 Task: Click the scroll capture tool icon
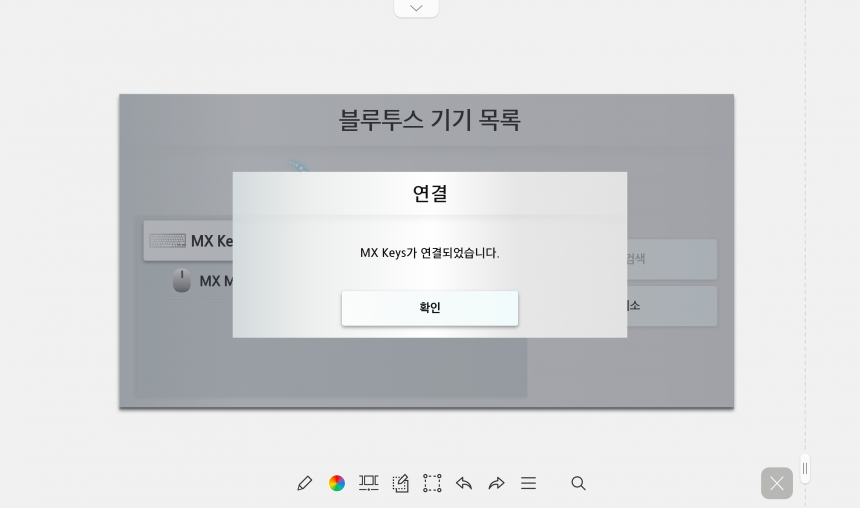(369, 483)
